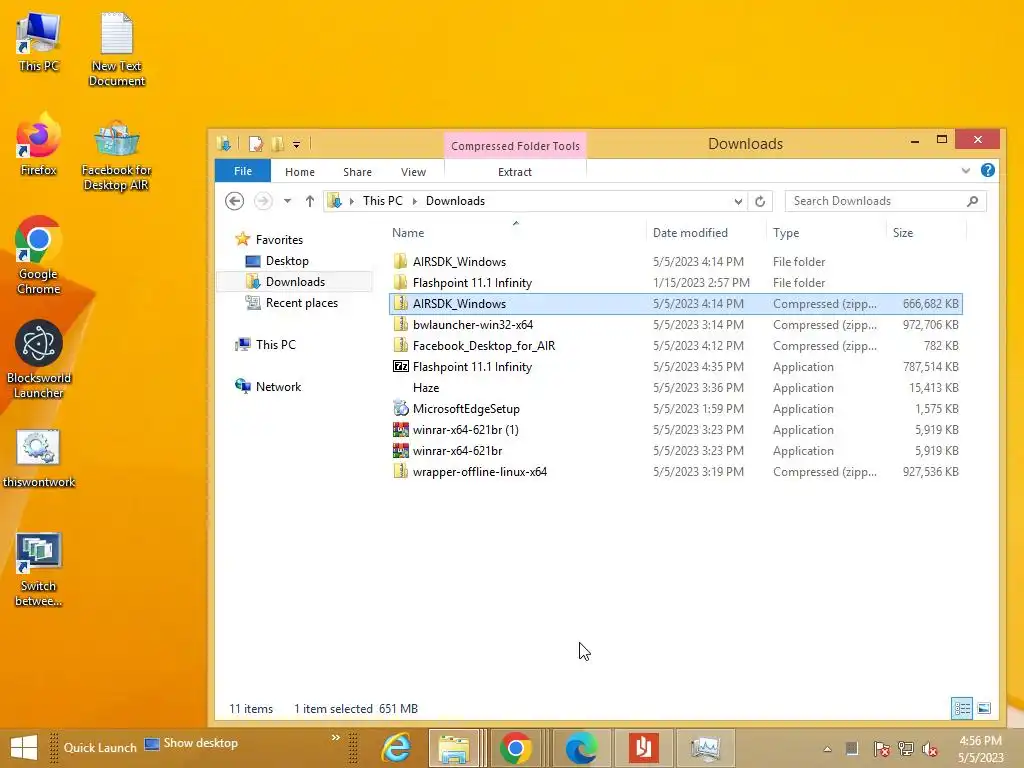
Task: Open the Extract ribbon tab
Action: coord(515,172)
